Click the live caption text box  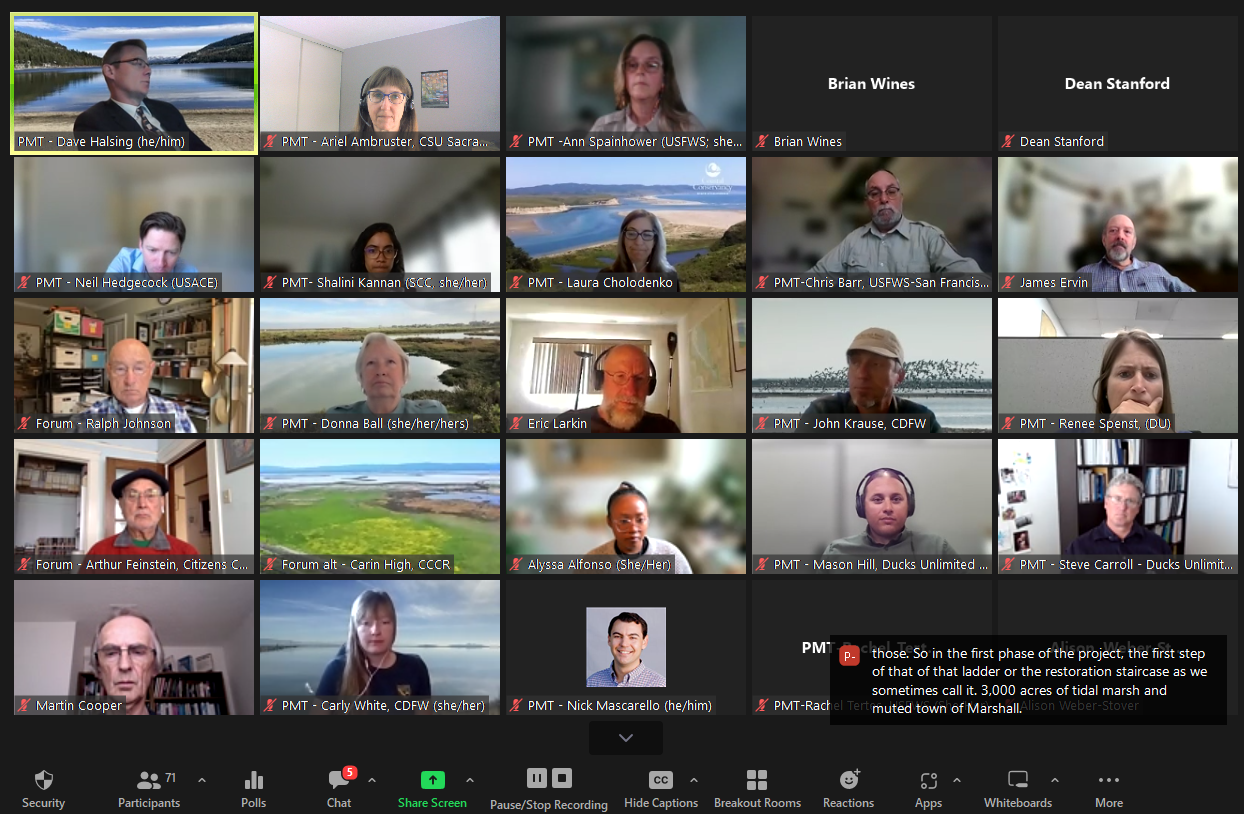click(1028, 680)
